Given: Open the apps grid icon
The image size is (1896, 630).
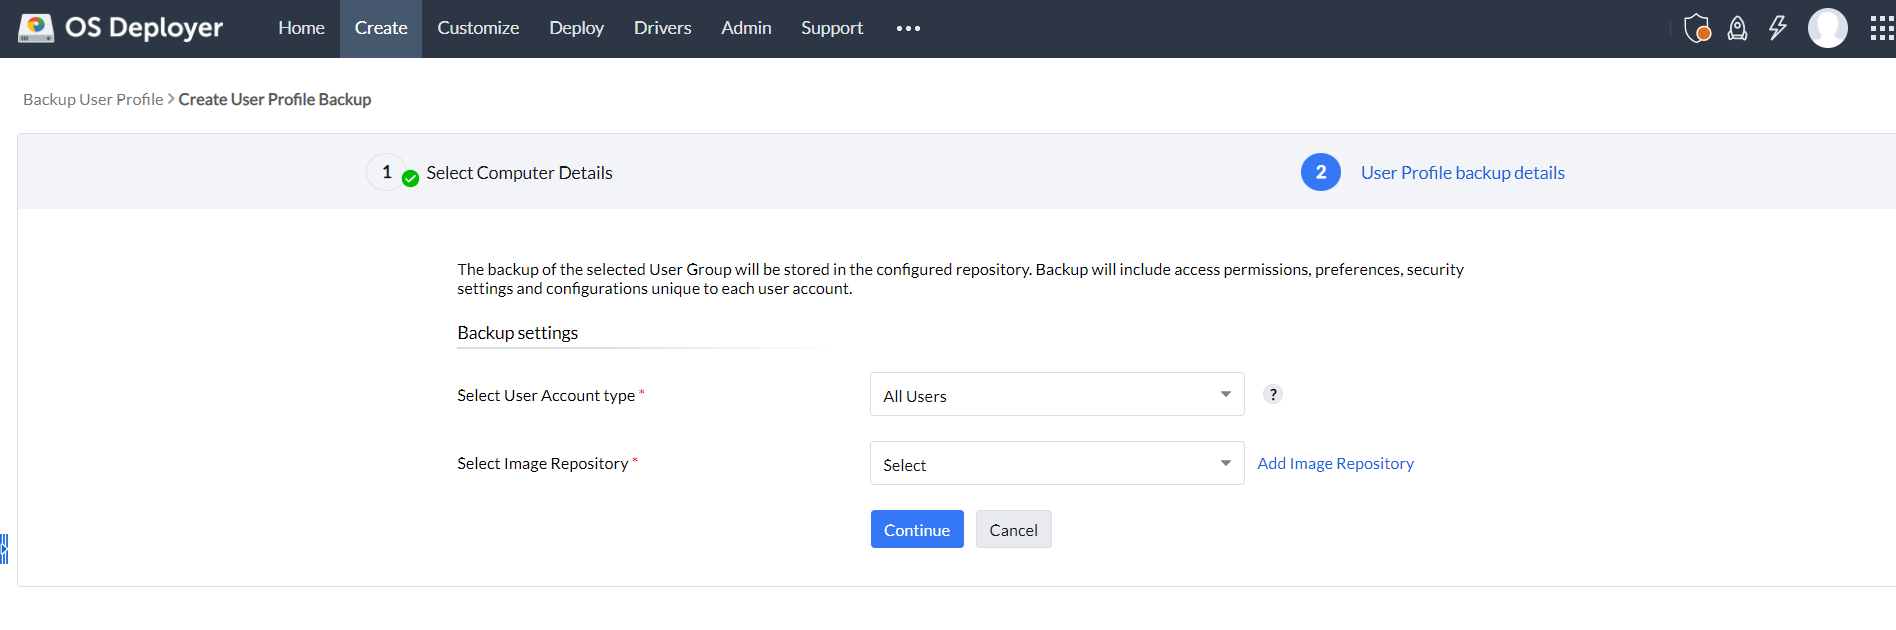Looking at the screenshot, I should [1882, 28].
